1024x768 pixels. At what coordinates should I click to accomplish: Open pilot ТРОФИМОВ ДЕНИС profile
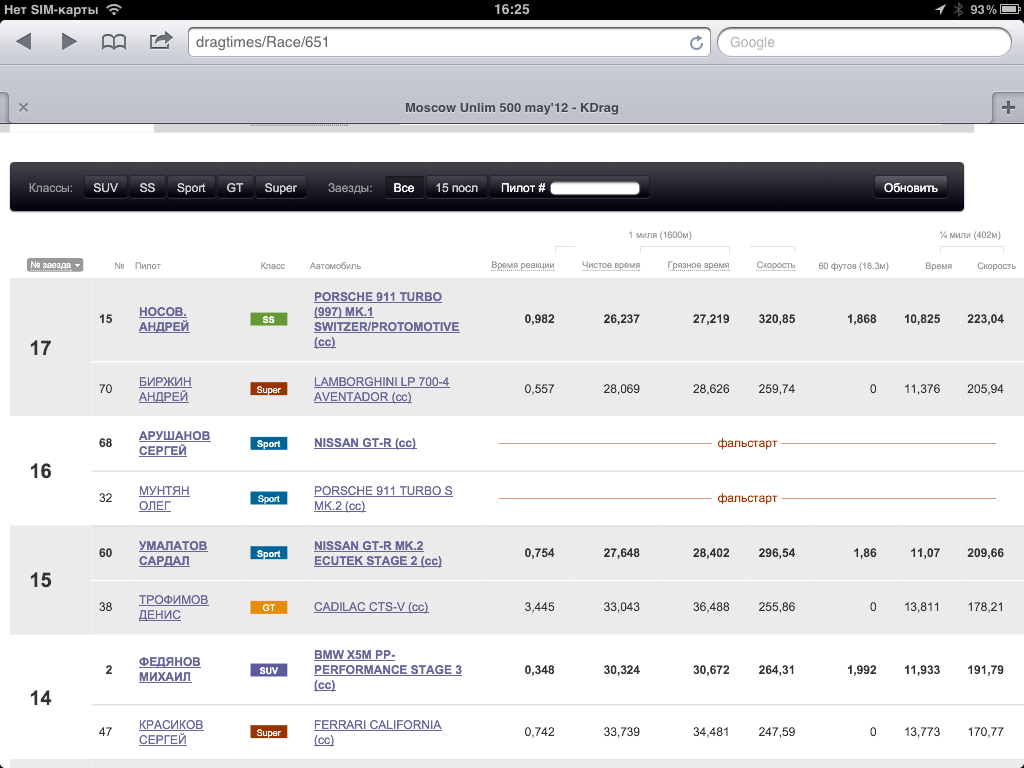[x=174, y=607]
